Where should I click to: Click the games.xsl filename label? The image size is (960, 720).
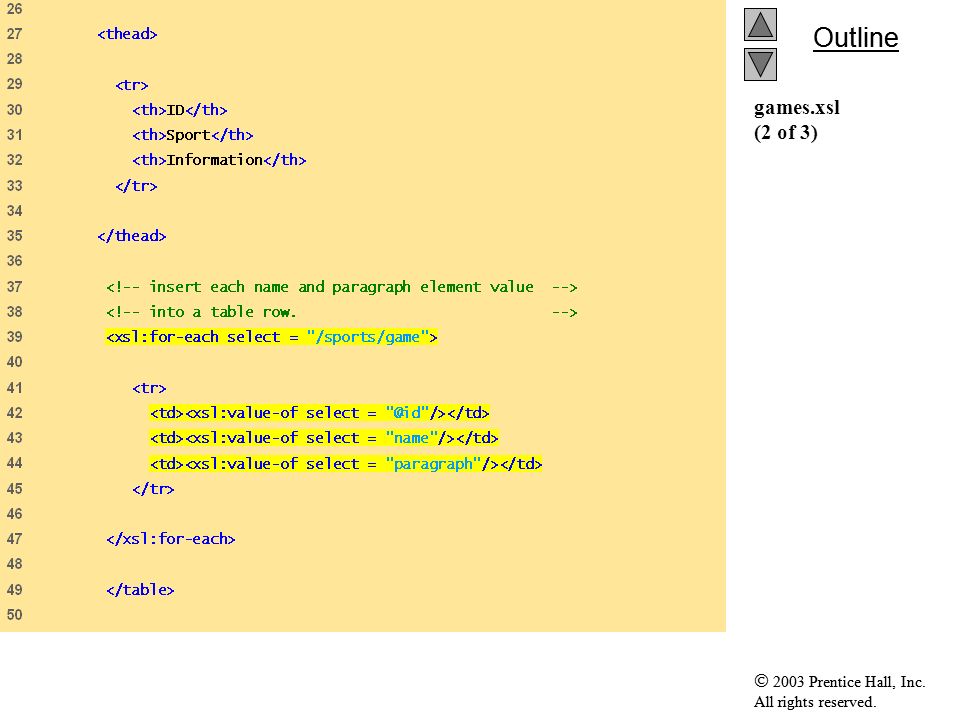[797, 108]
